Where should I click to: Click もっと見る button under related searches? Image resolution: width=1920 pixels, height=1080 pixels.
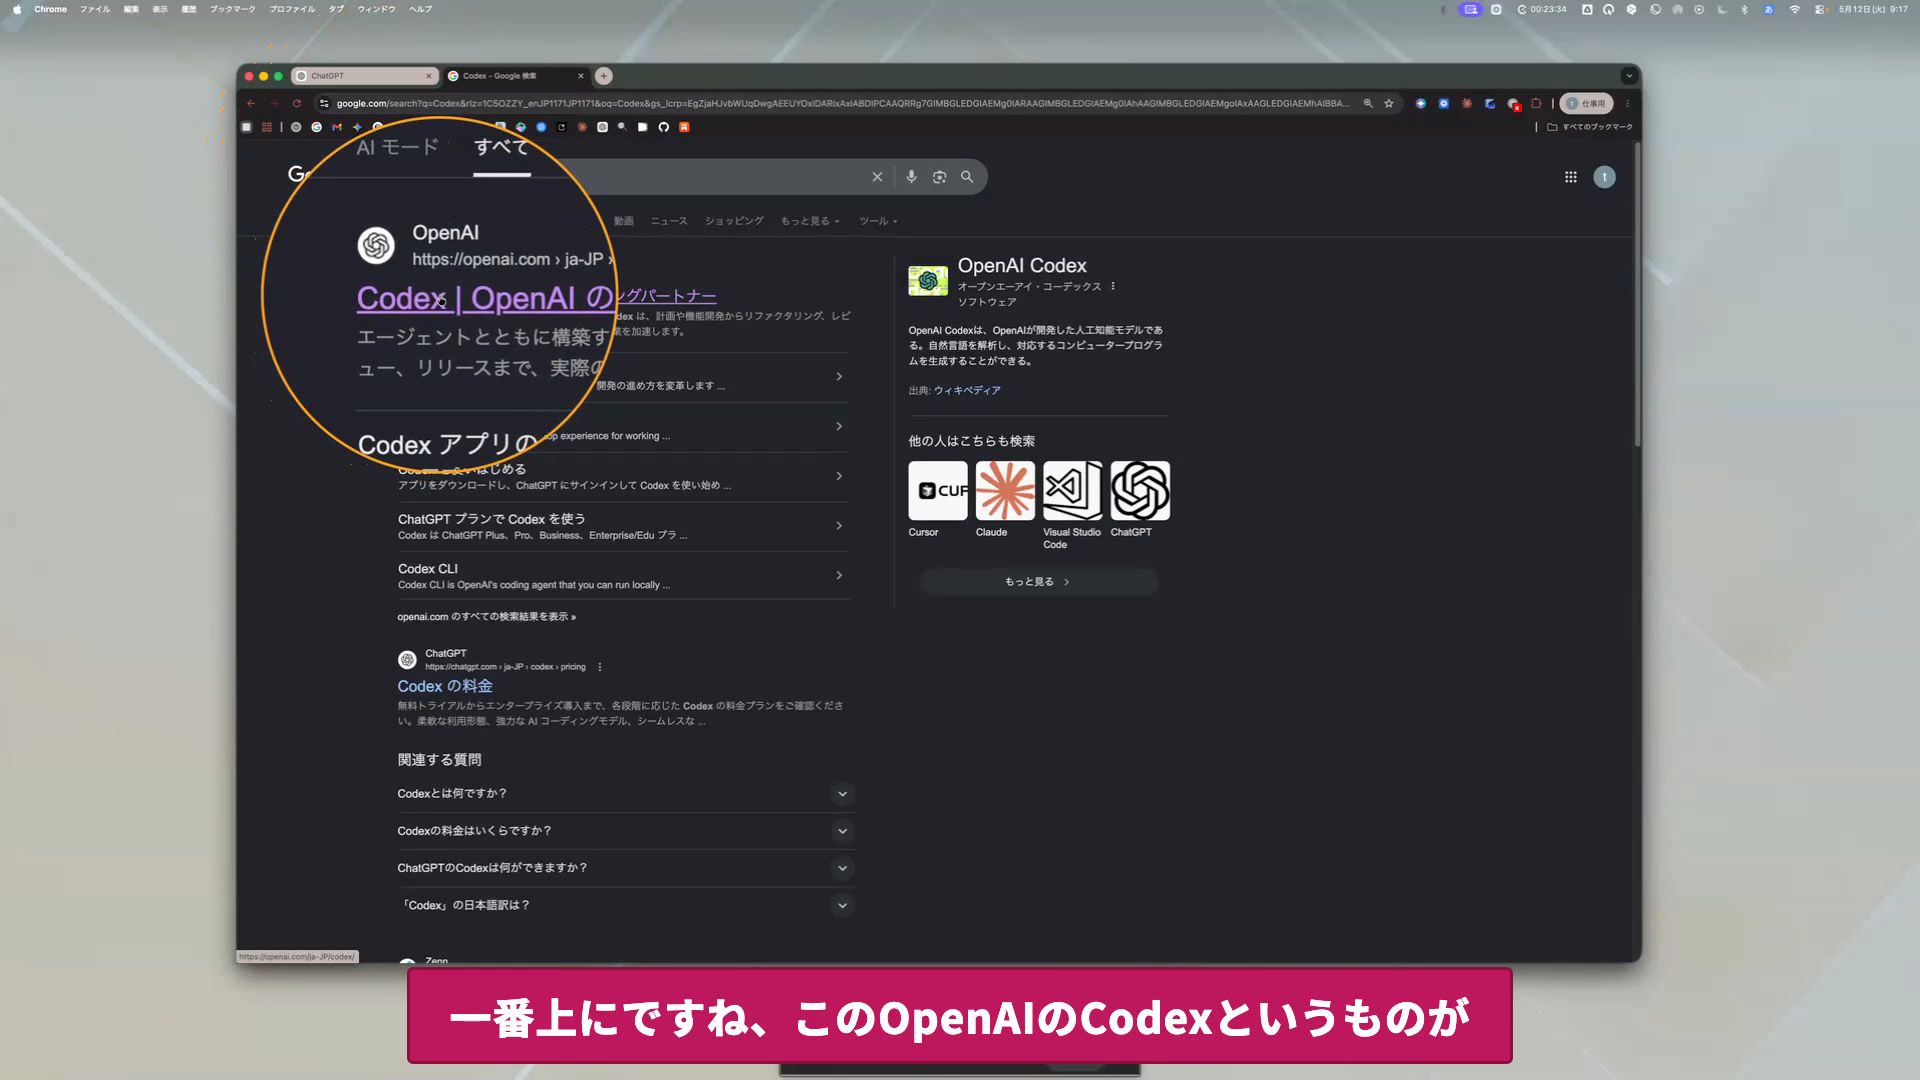coord(1038,582)
